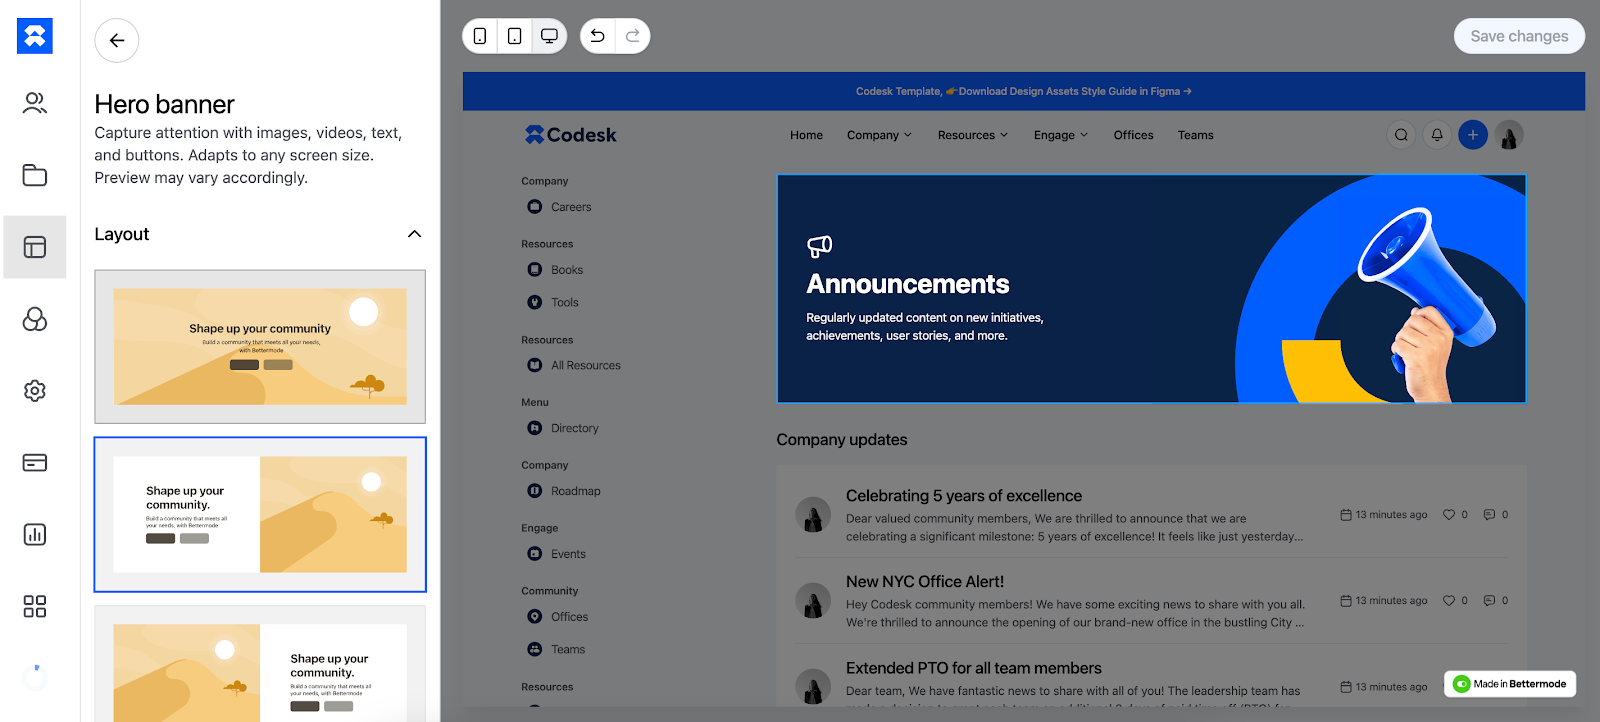This screenshot has width=1600, height=722.
Task: Open the Settings gear sidebar icon
Action: pos(35,391)
